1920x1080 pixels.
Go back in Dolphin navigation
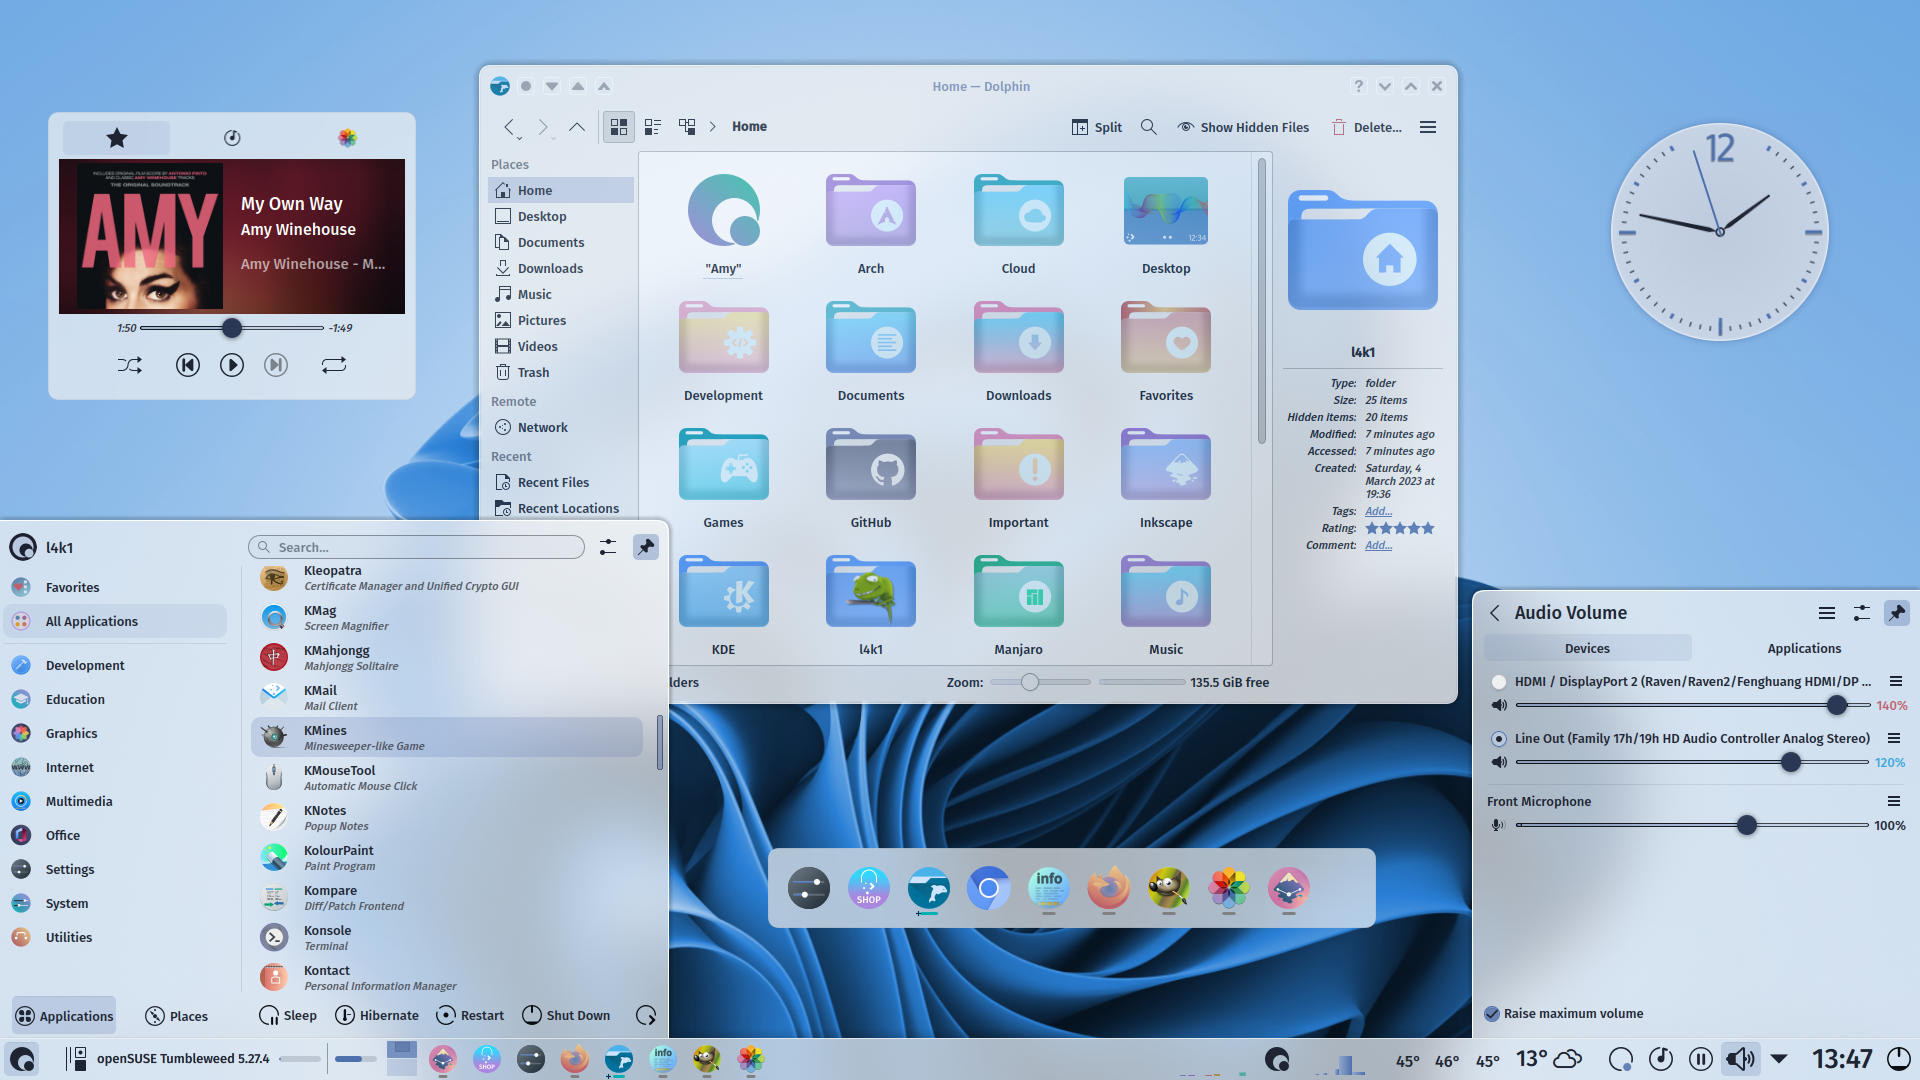[x=510, y=127]
